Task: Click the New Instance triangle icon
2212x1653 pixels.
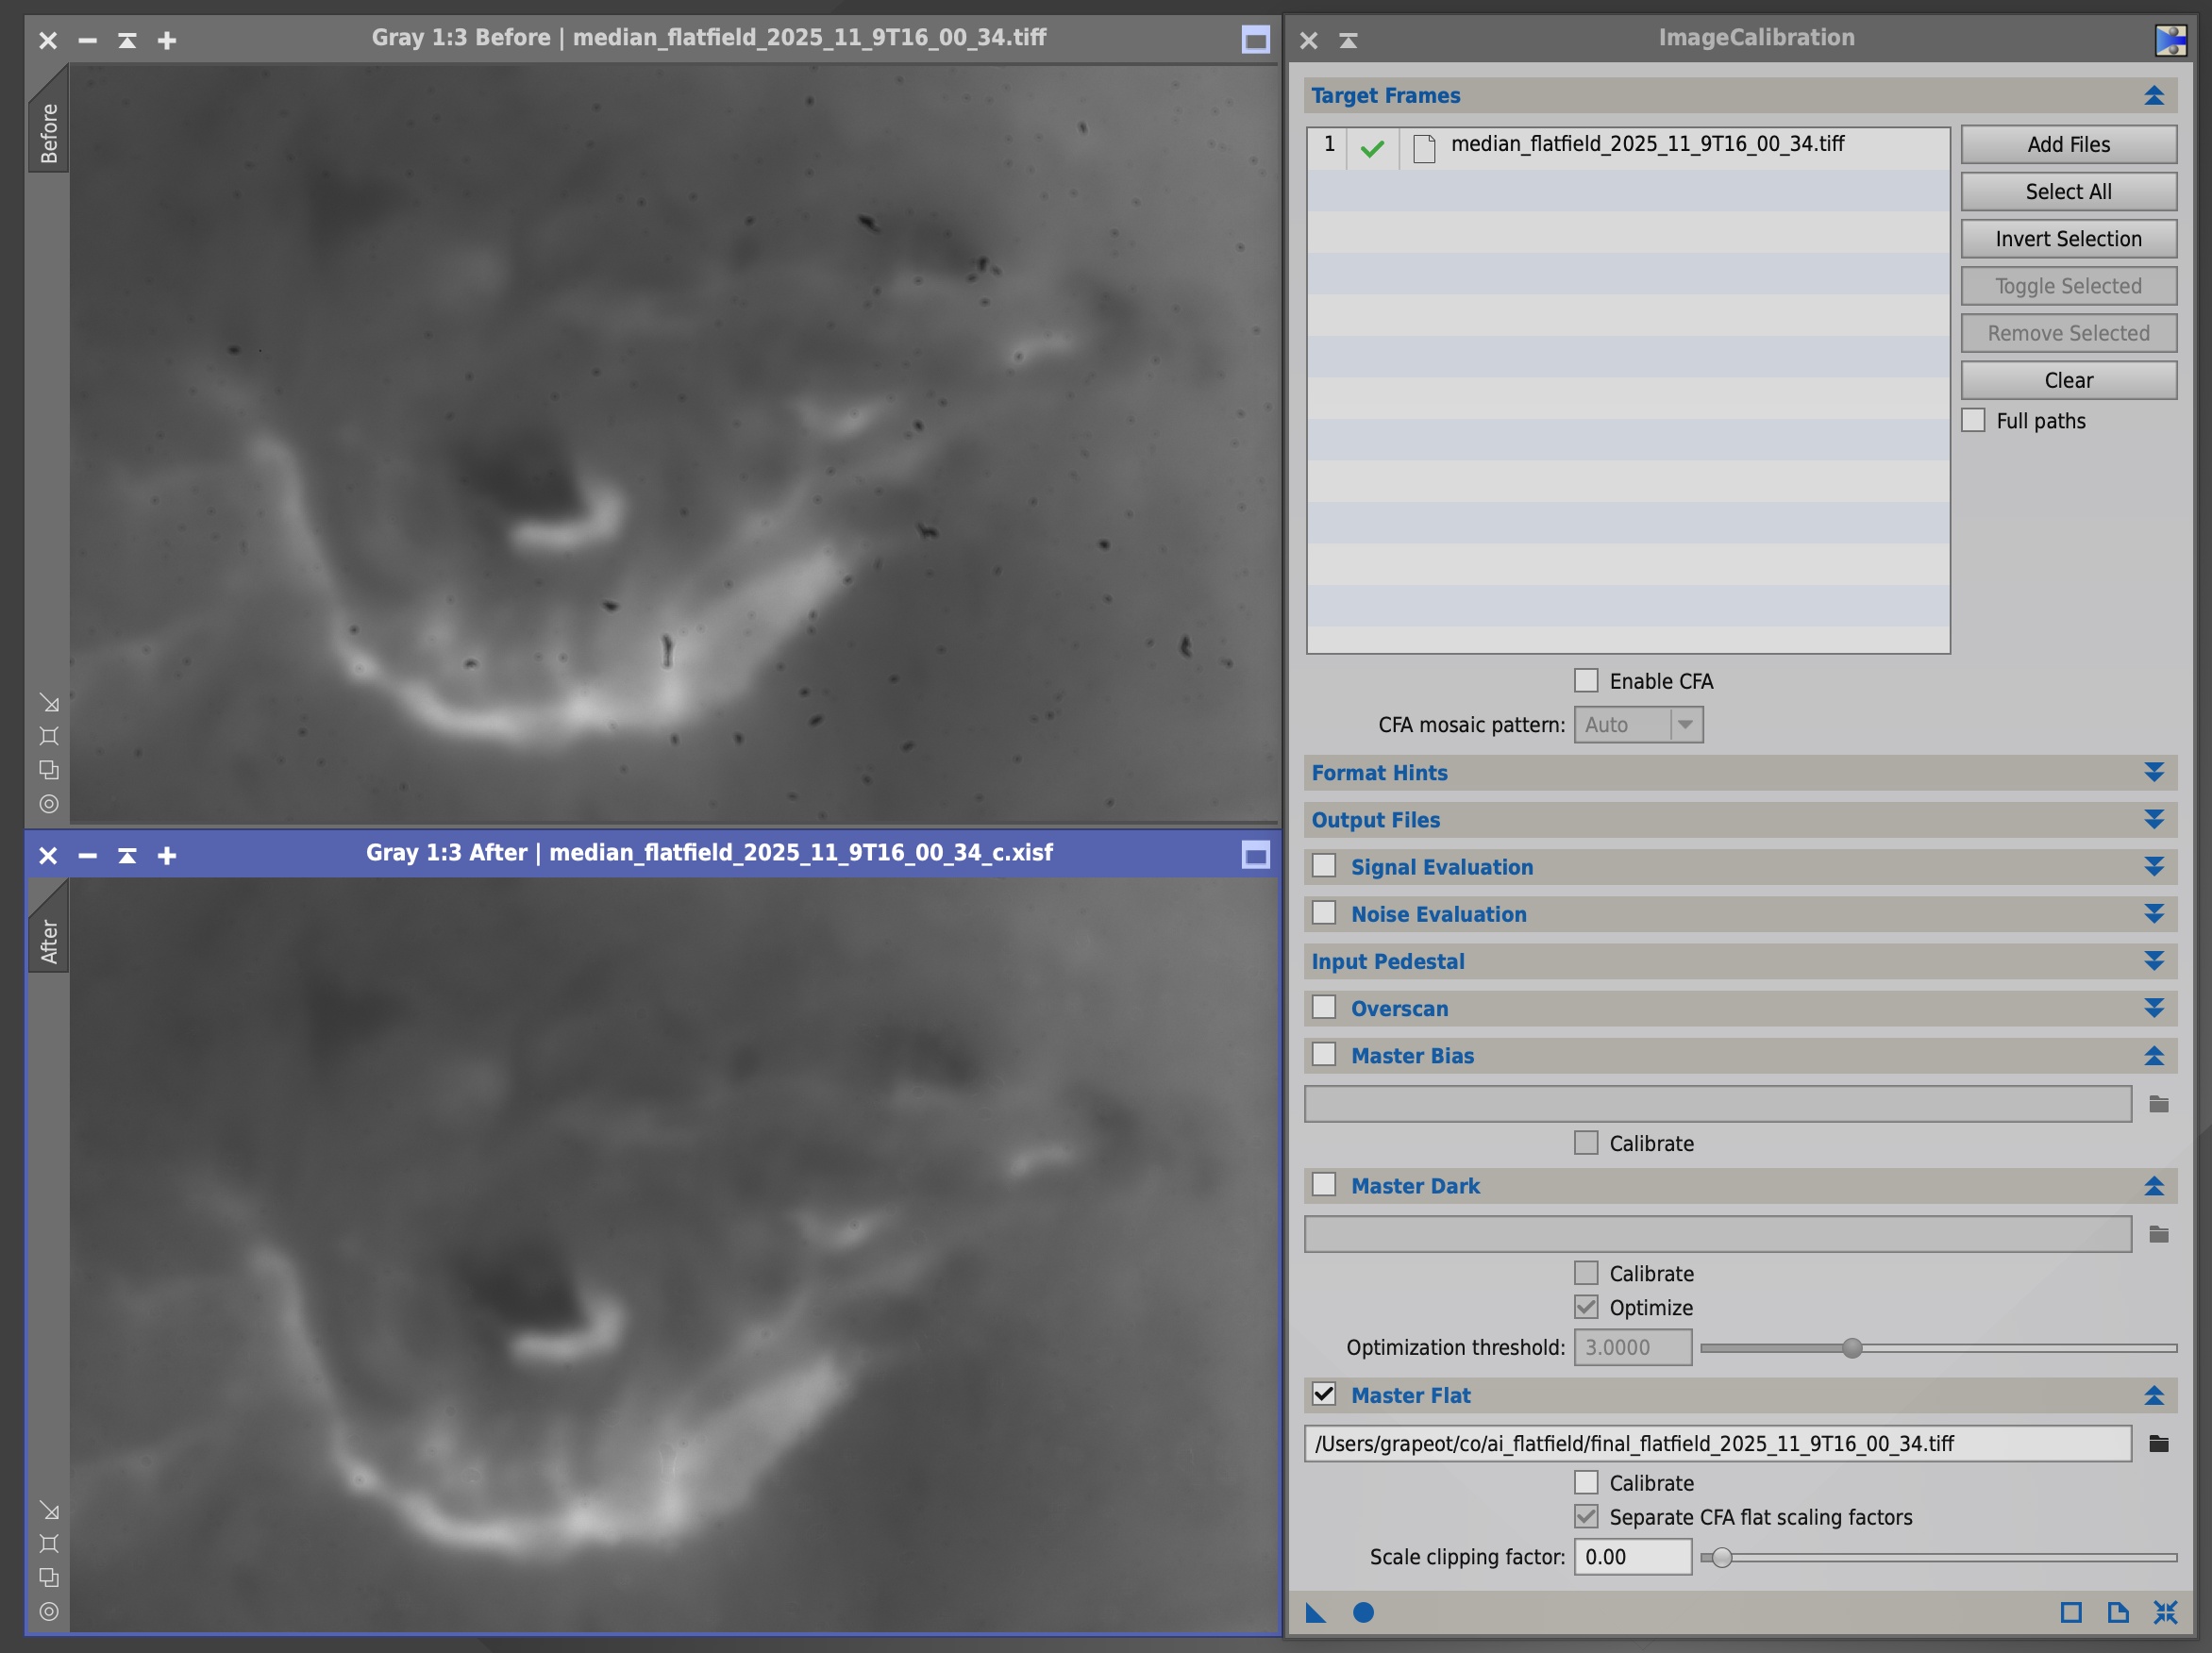Action: [1316, 1613]
